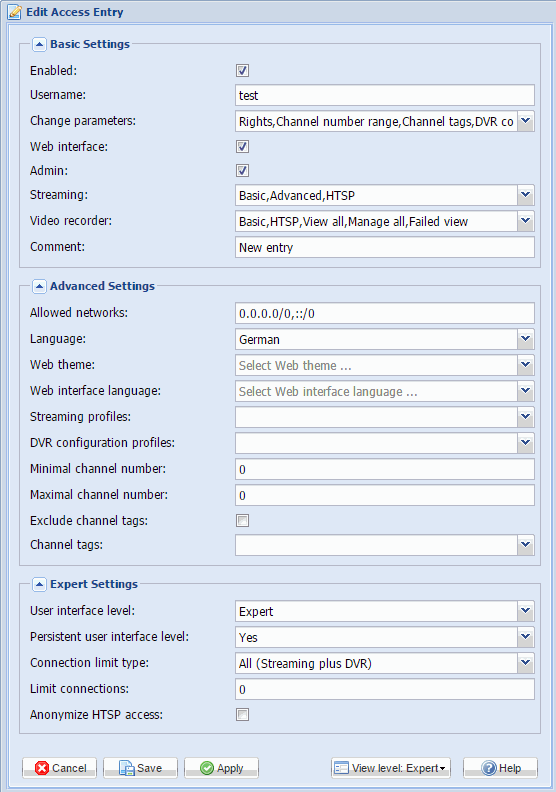Open the Help dialog
Screen dimensions: 556x792
(500, 768)
